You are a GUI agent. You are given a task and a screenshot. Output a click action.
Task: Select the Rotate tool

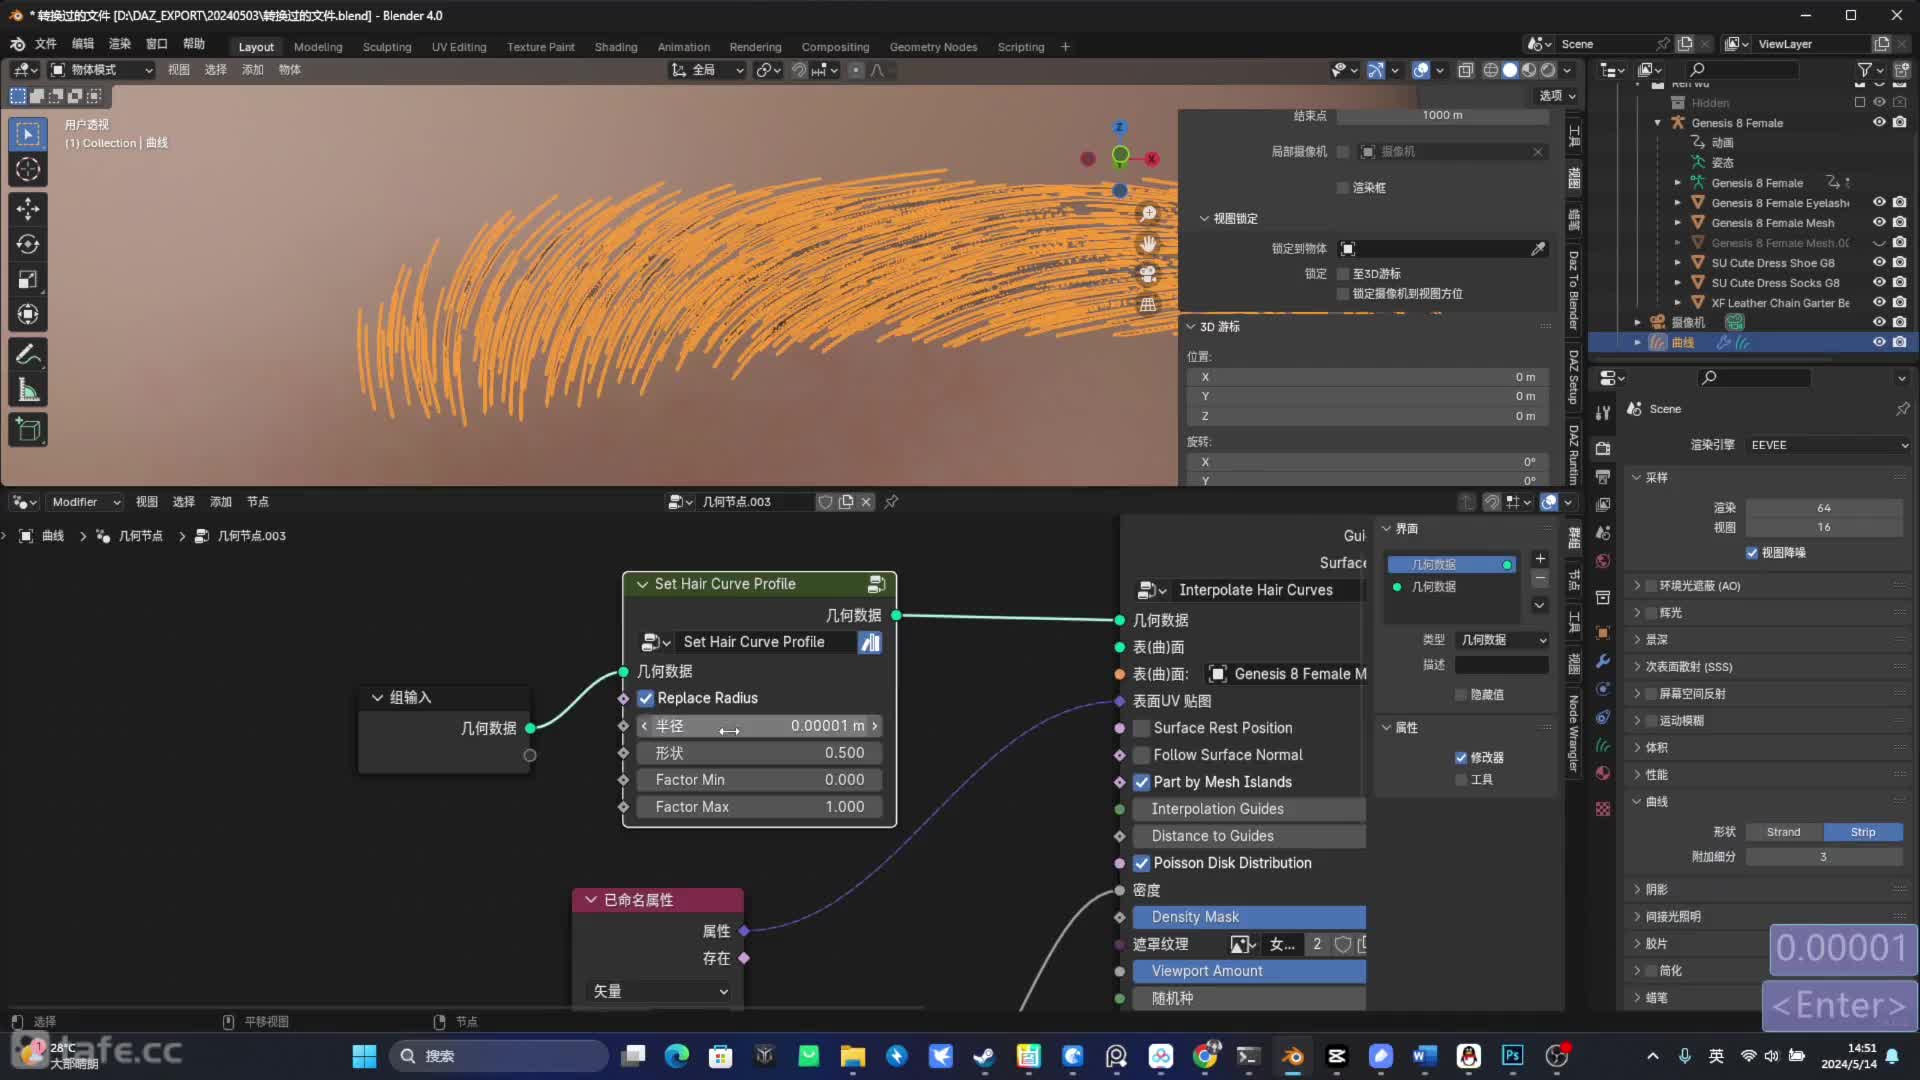coord(28,244)
